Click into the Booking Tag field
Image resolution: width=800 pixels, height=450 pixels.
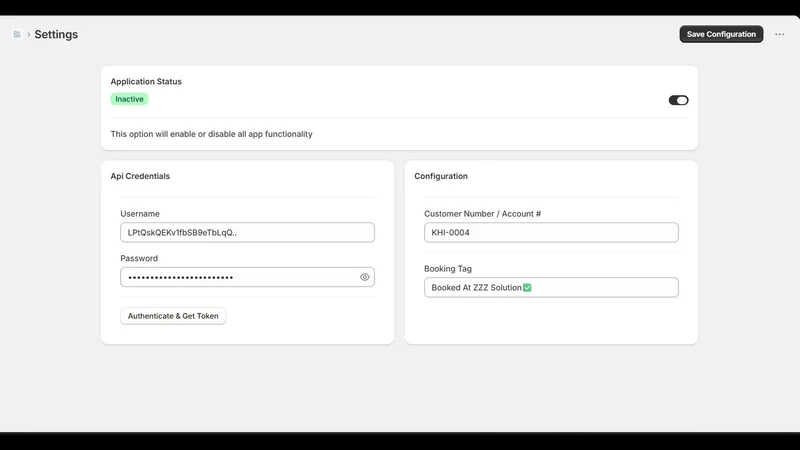pos(551,287)
